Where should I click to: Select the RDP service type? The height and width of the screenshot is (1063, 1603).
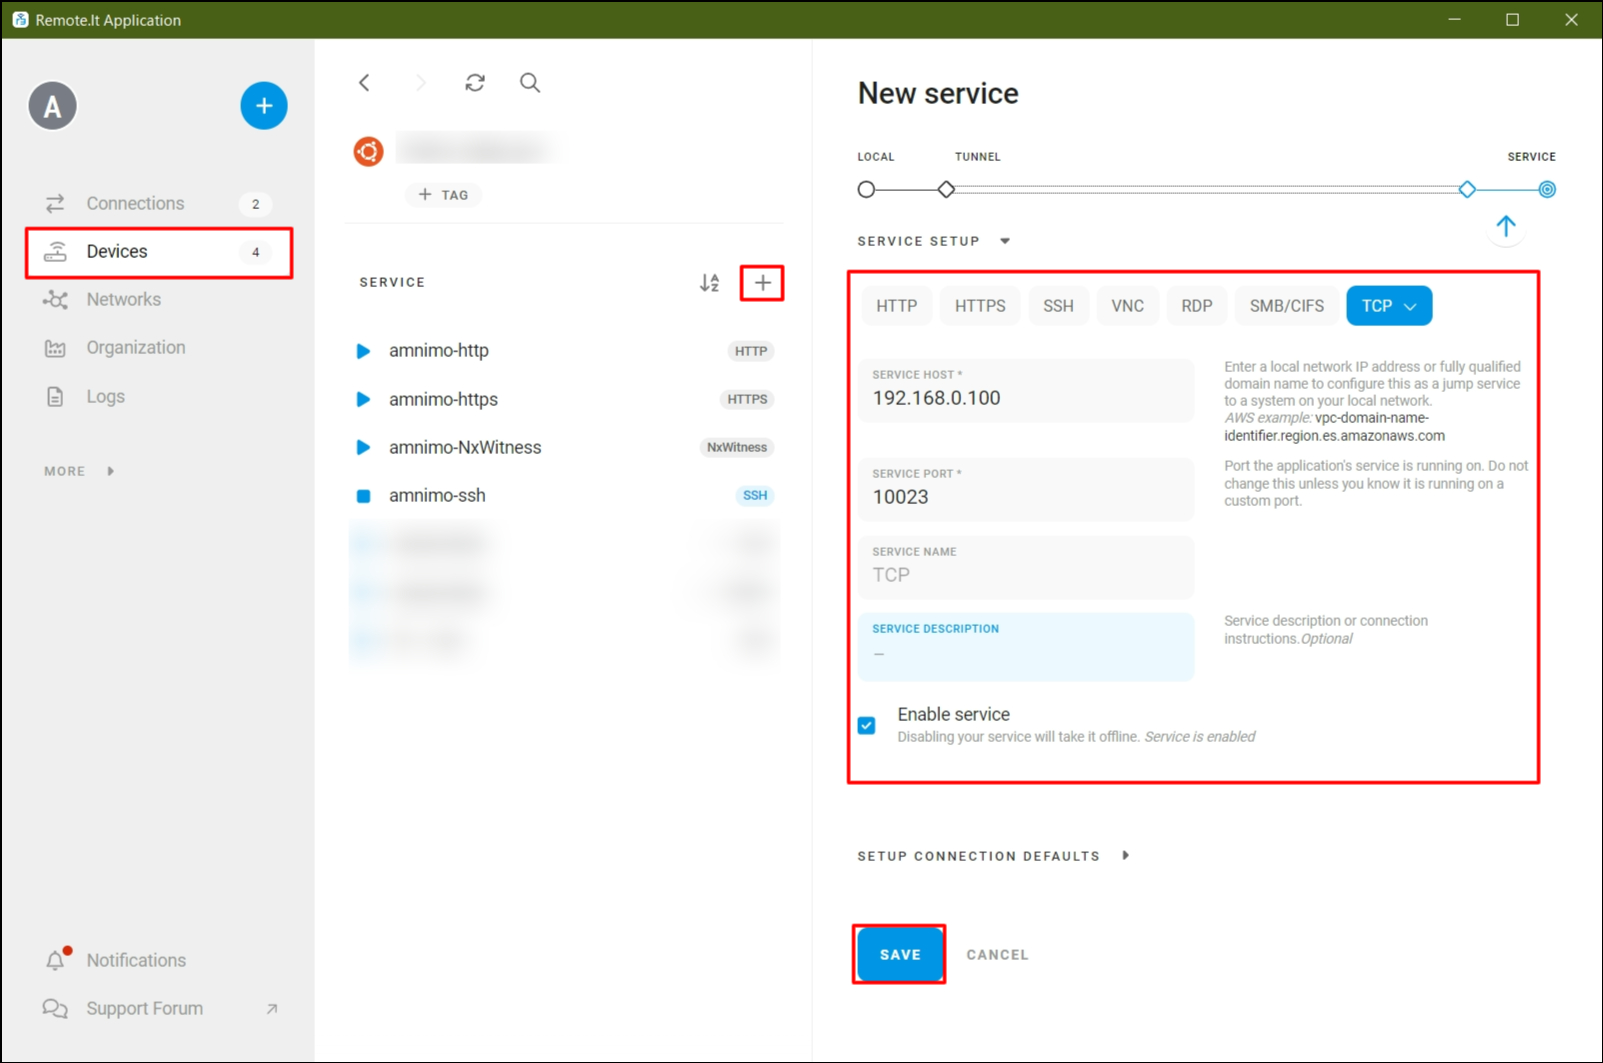pos(1196,306)
